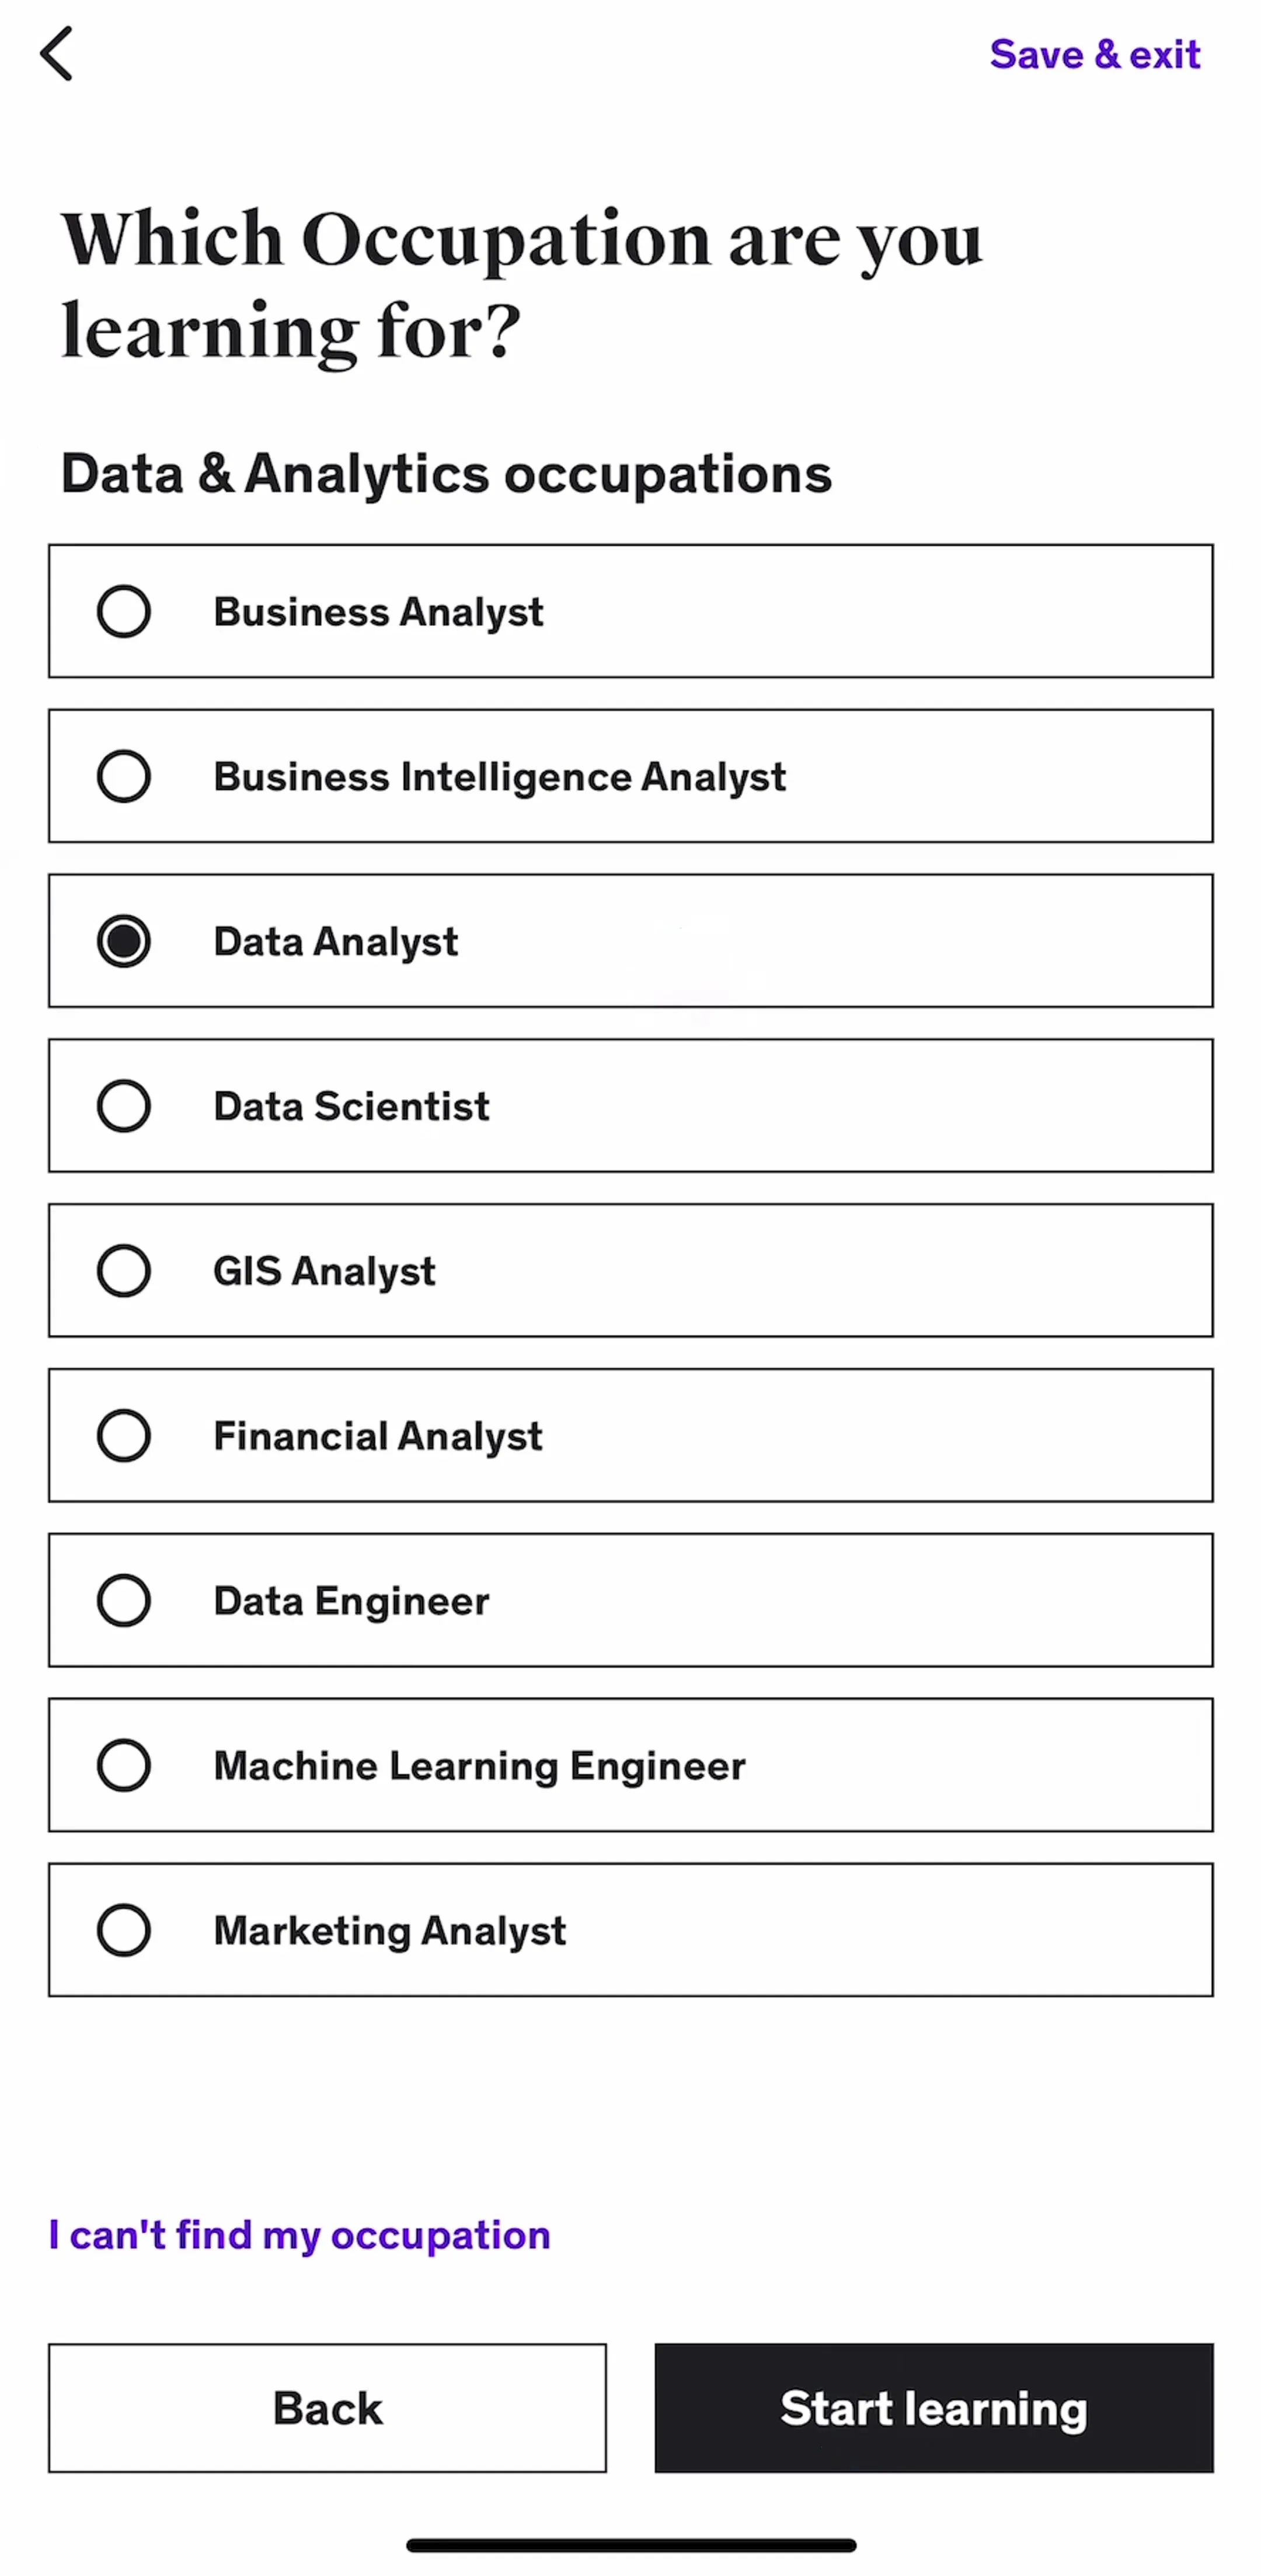This screenshot has width=1261, height=2576.
Task: Choose the Data Engineer radio circle
Action: point(124,1600)
